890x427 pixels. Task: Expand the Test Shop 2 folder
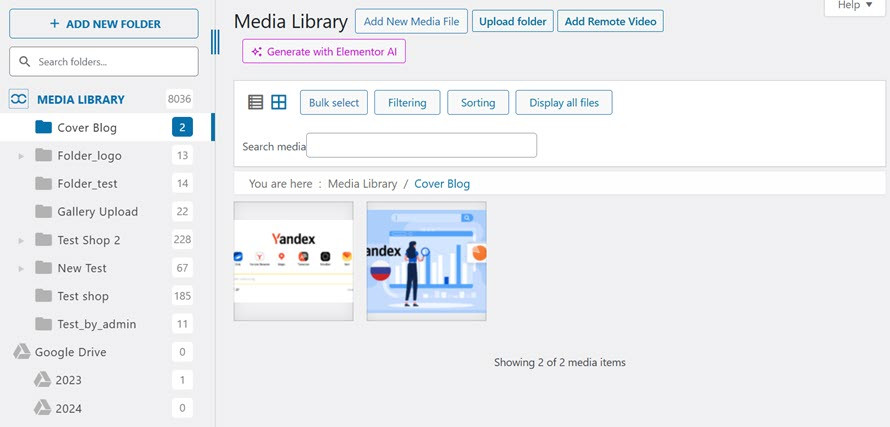21,240
